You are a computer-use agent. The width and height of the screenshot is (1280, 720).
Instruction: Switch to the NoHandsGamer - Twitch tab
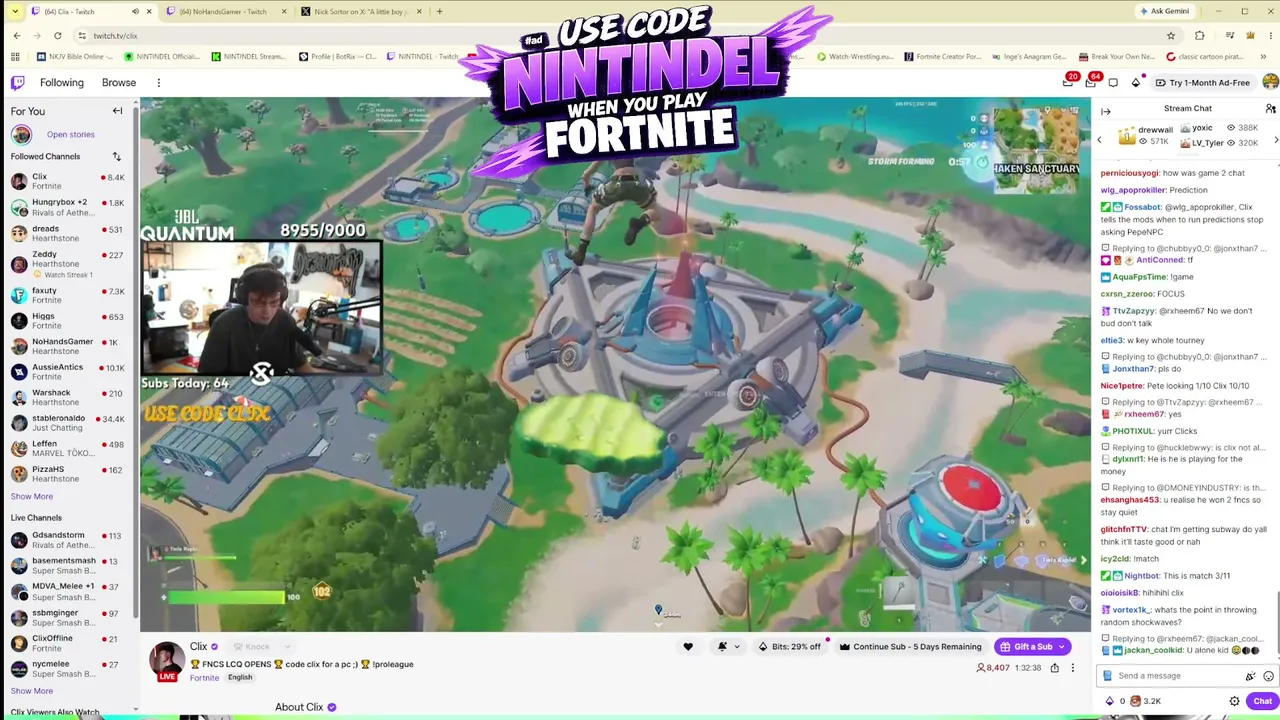[223, 12]
